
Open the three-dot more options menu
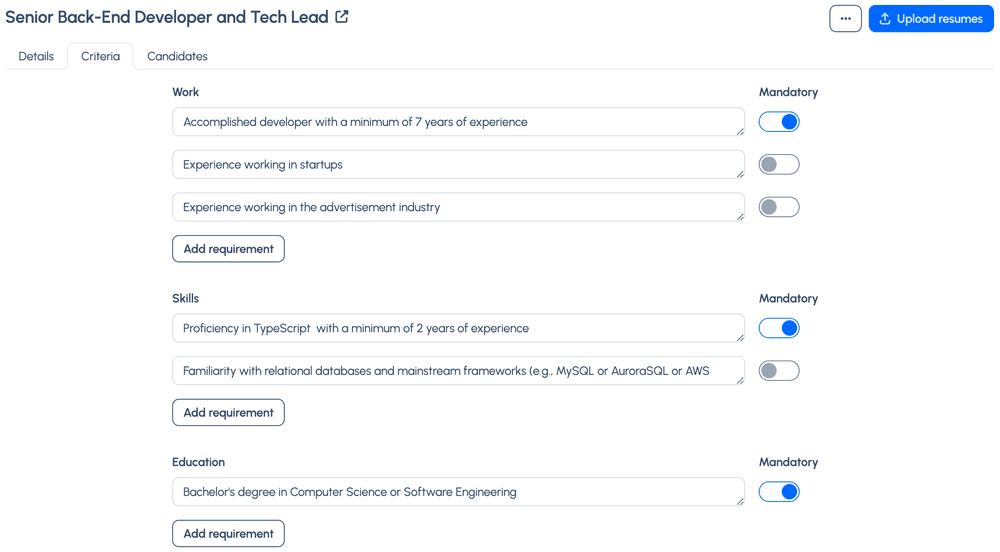[845, 18]
